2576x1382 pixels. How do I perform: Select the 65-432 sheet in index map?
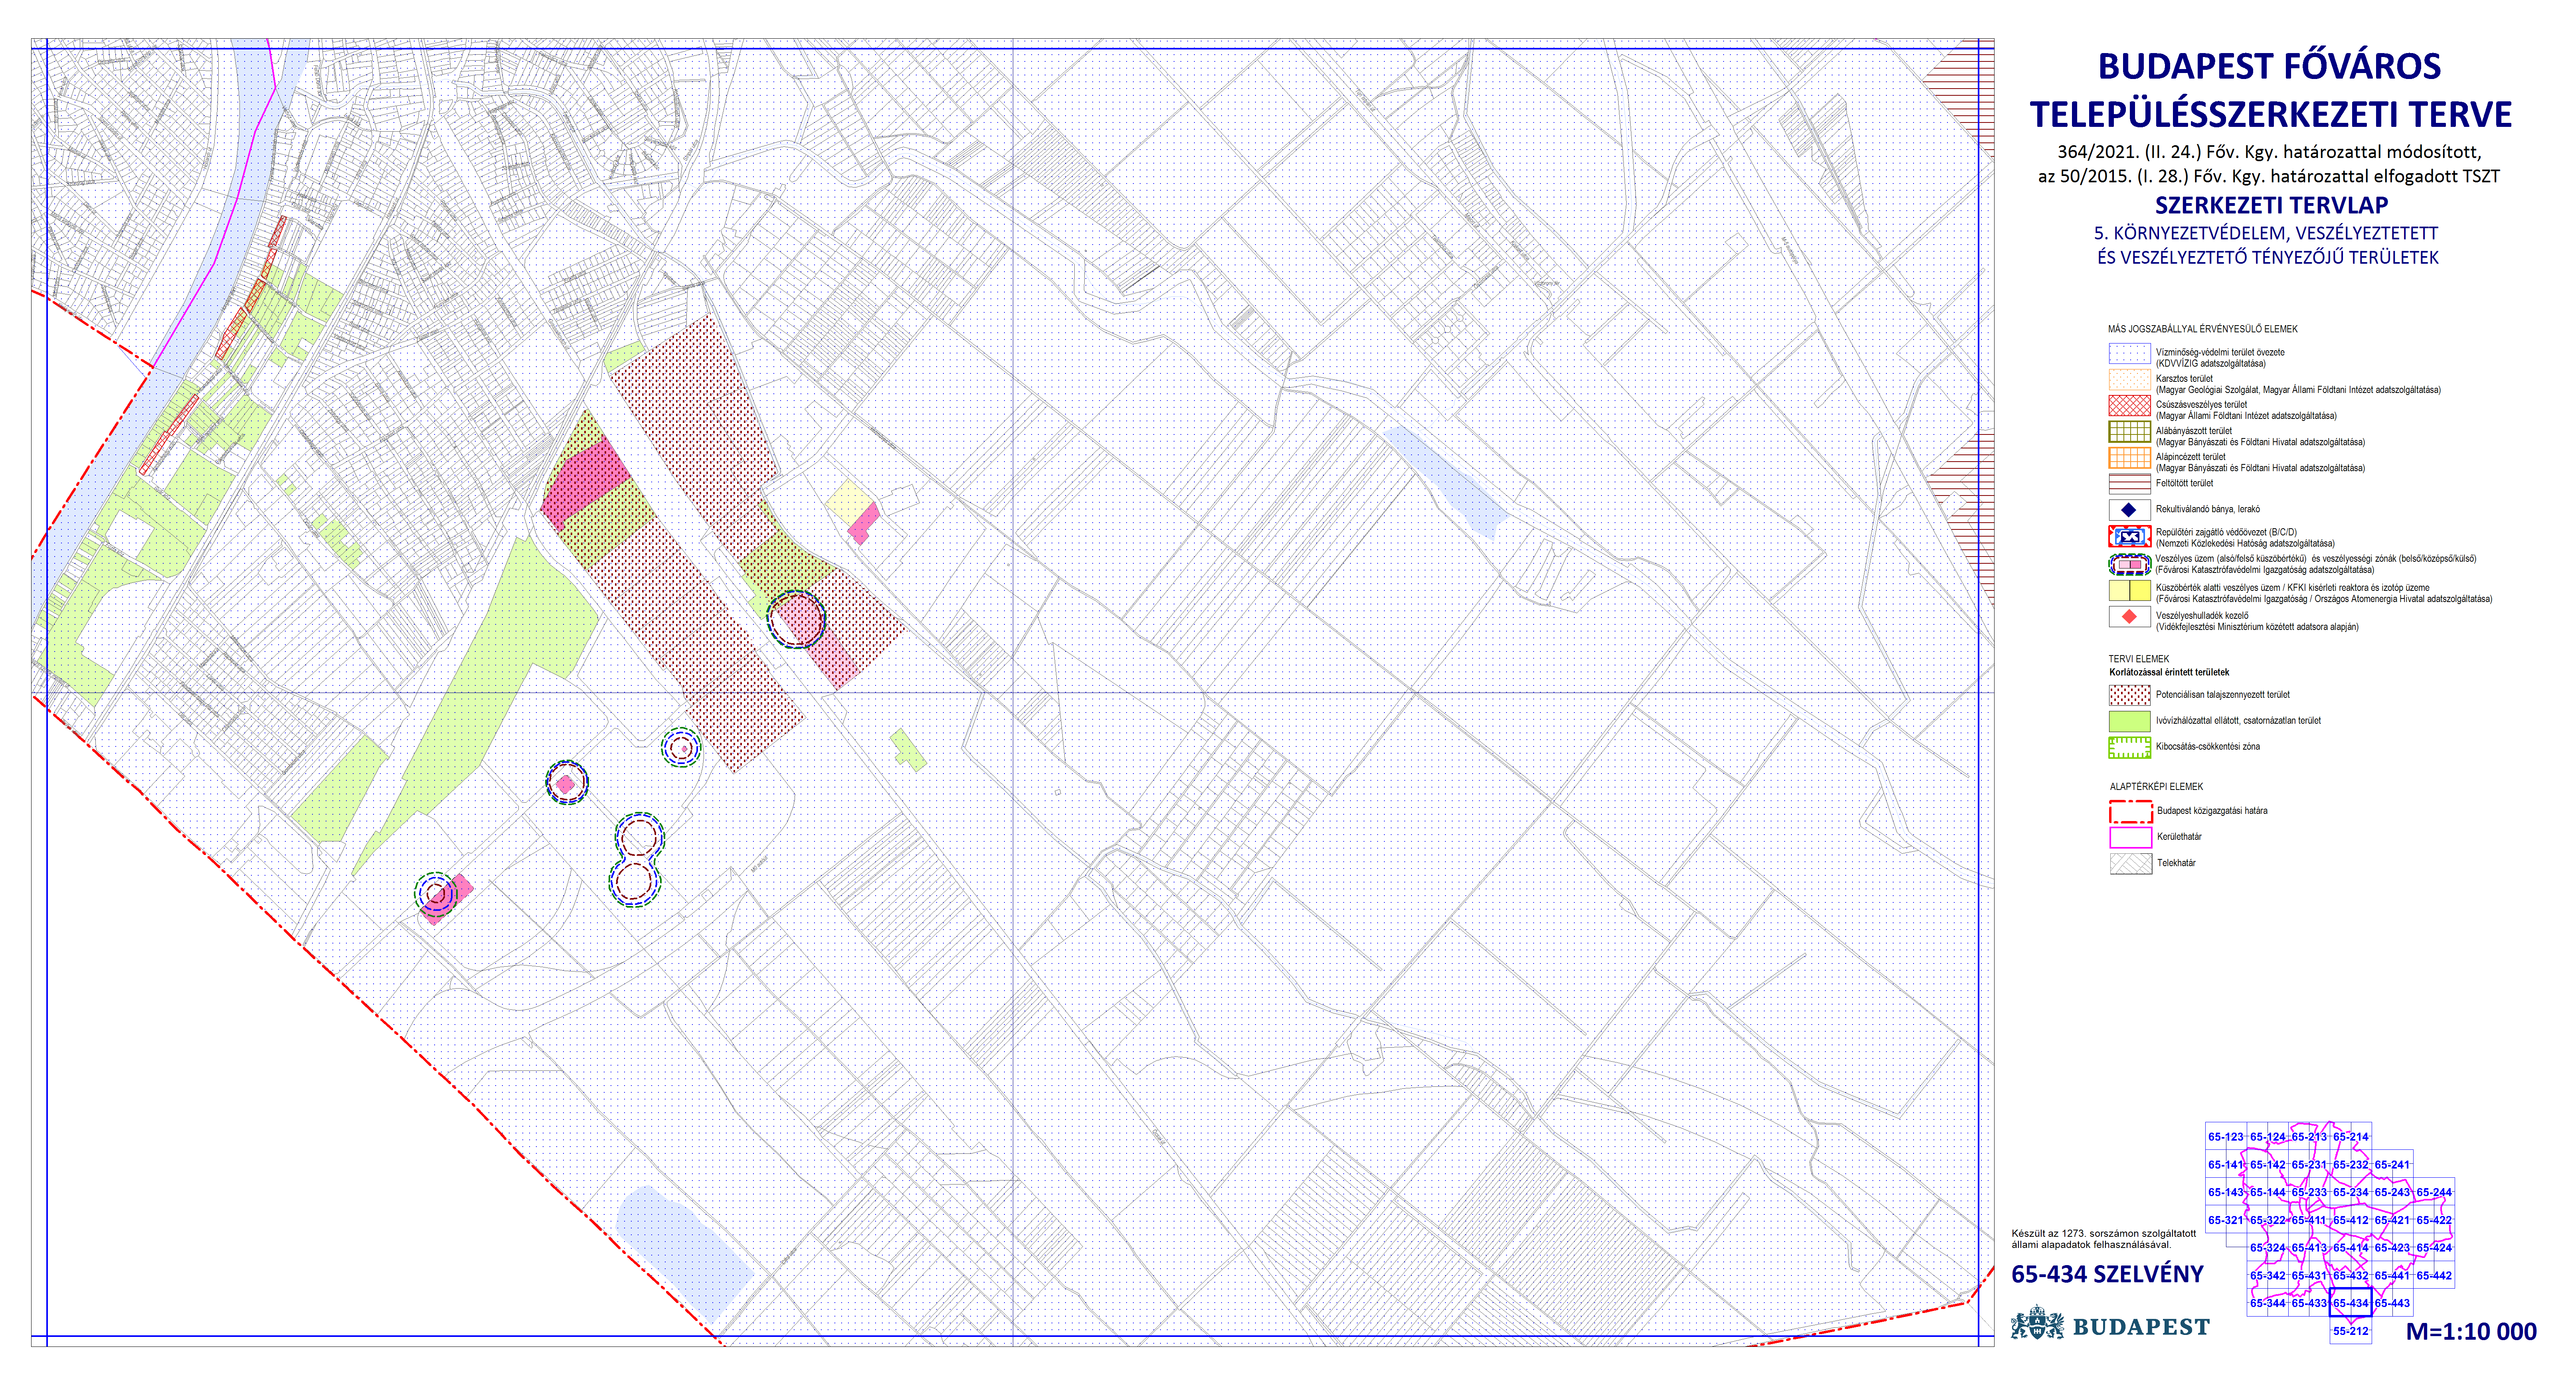pos(2350,1275)
